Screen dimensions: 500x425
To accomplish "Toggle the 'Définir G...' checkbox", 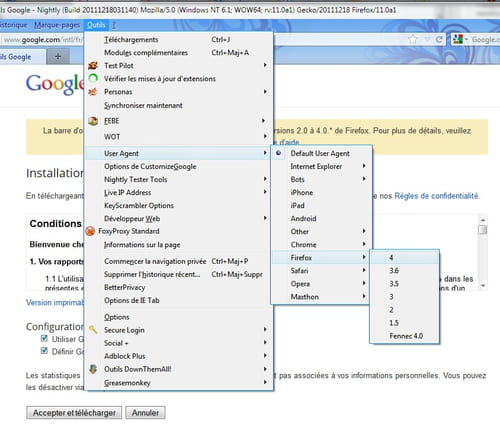I will tap(44, 351).
